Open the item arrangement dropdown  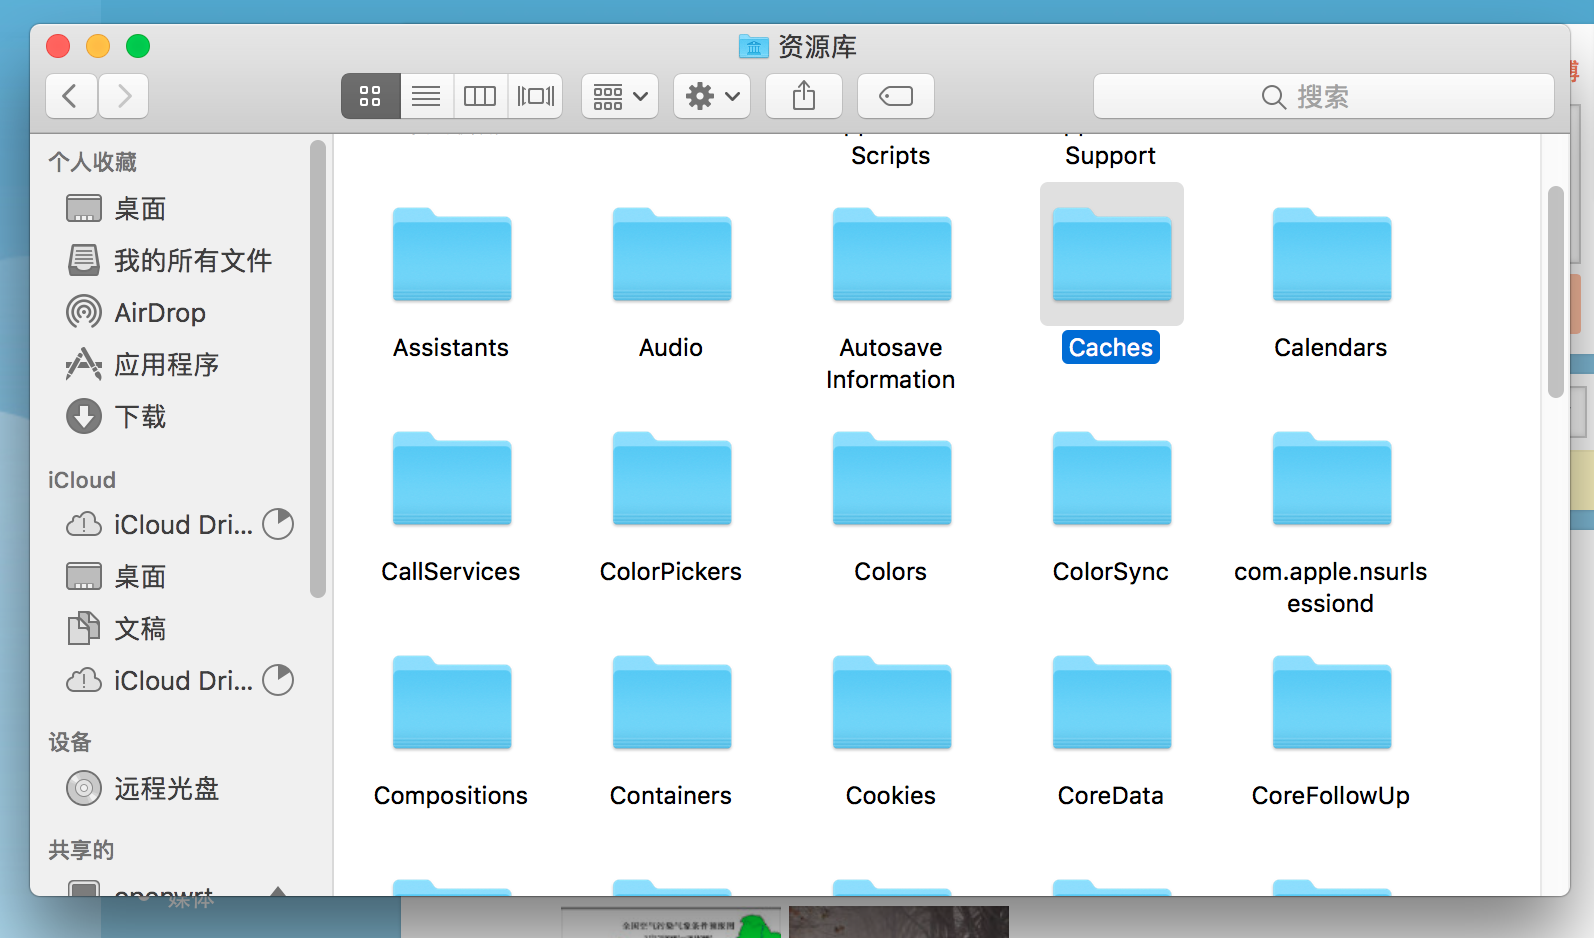click(x=620, y=96)
